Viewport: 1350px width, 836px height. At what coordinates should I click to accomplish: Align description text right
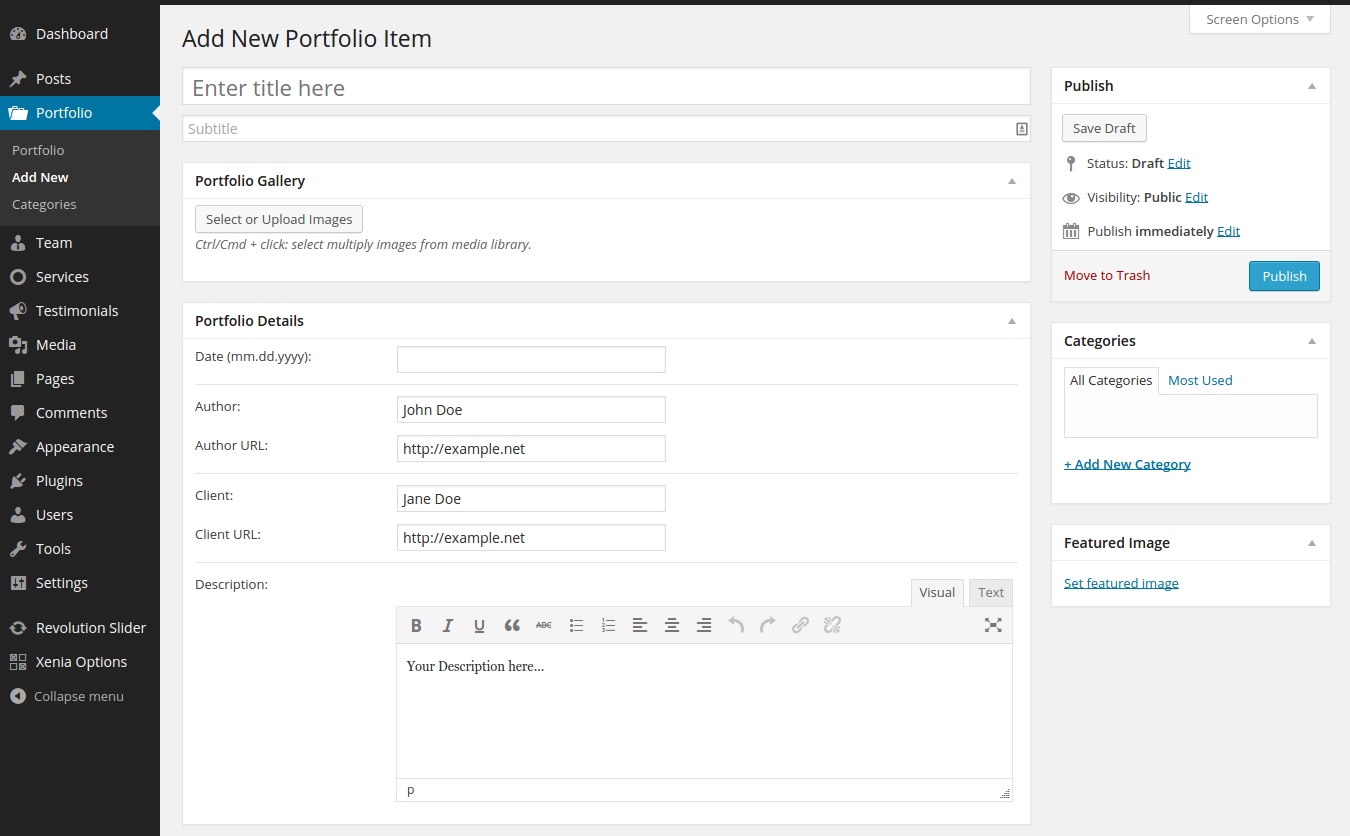[704, 625]
